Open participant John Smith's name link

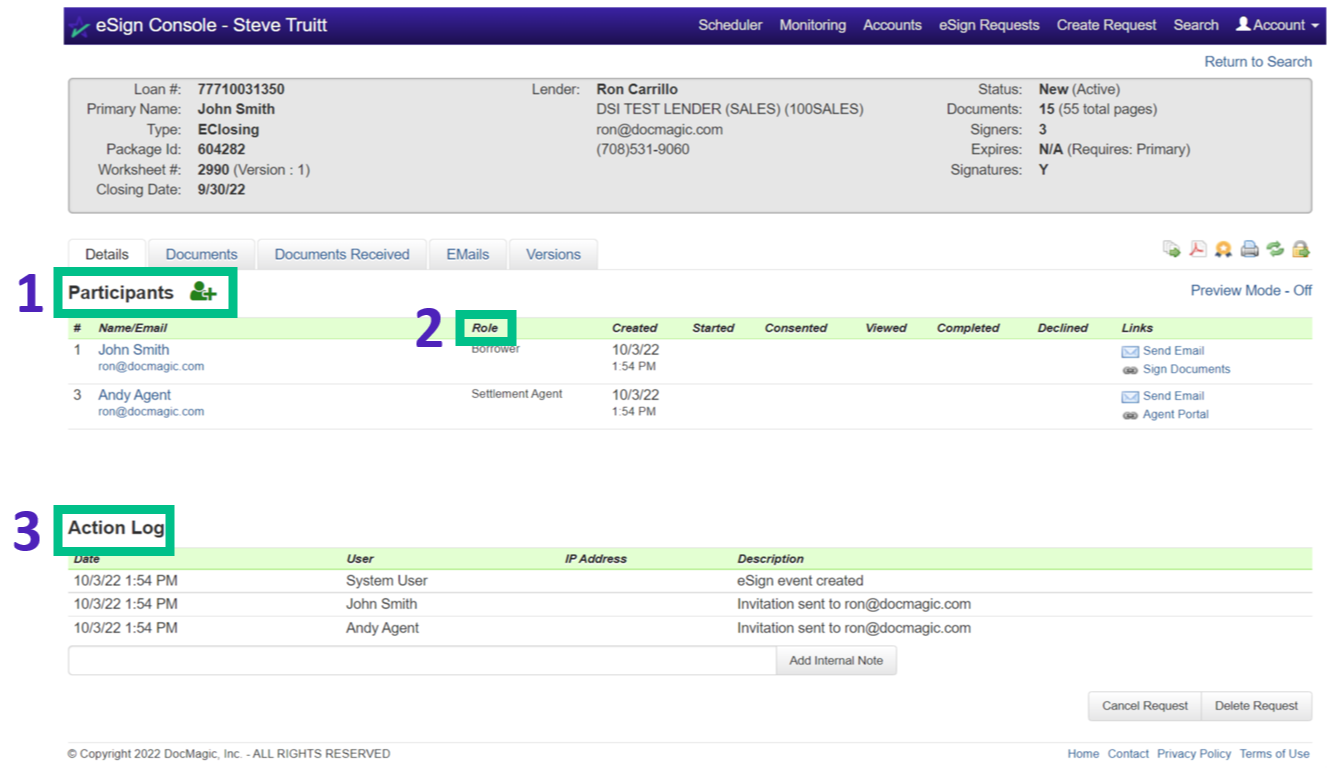coord(133,350)
